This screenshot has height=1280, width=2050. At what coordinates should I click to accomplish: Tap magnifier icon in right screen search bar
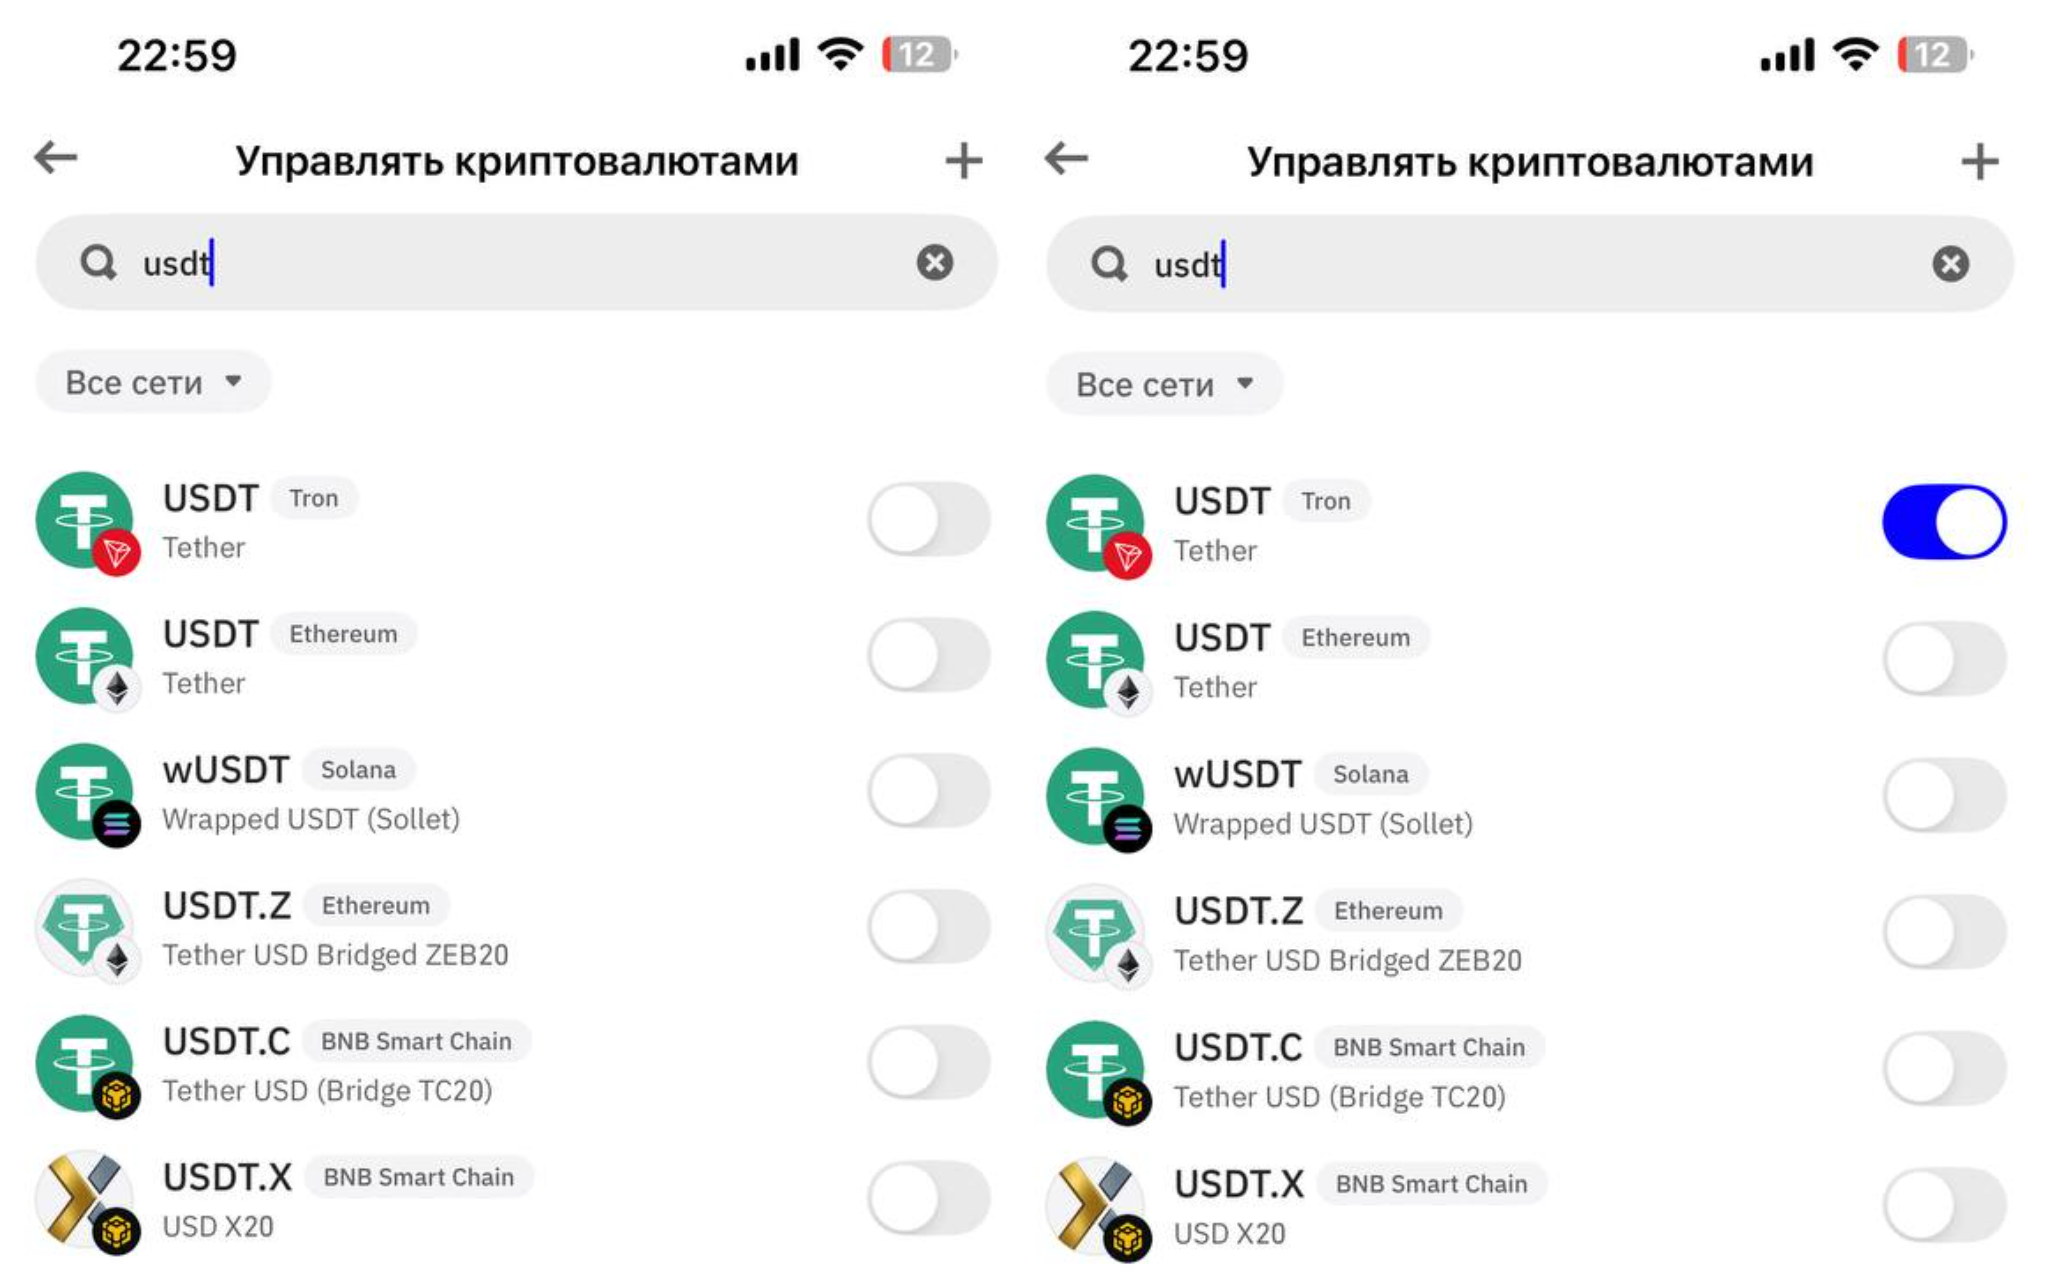pyautogui.click(x=1108, y=265)
